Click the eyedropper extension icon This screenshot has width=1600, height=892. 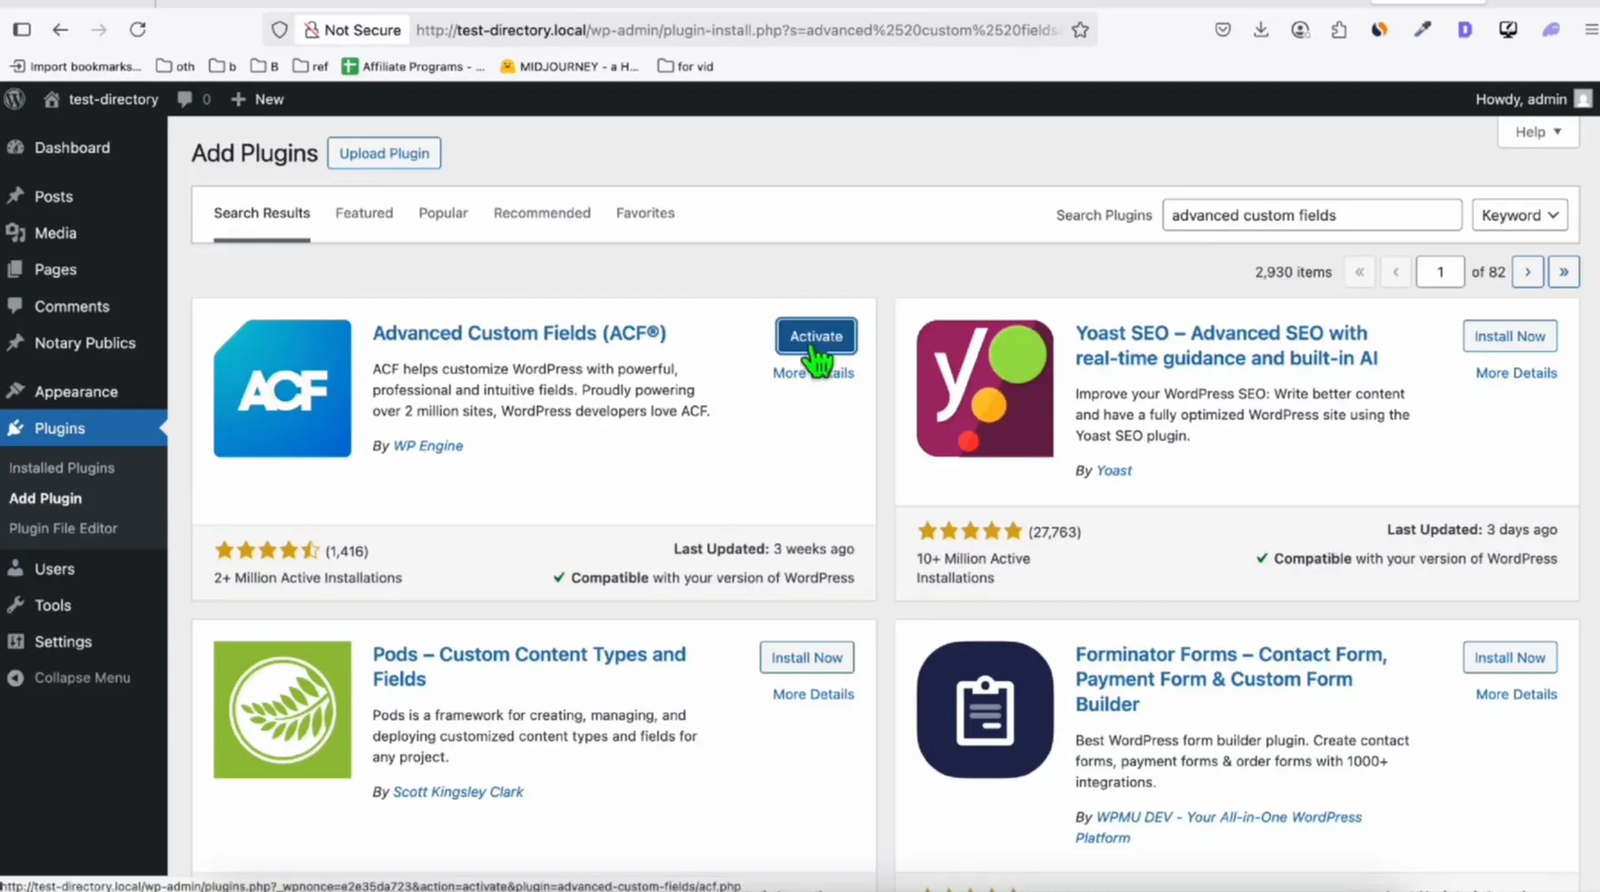1422,30
